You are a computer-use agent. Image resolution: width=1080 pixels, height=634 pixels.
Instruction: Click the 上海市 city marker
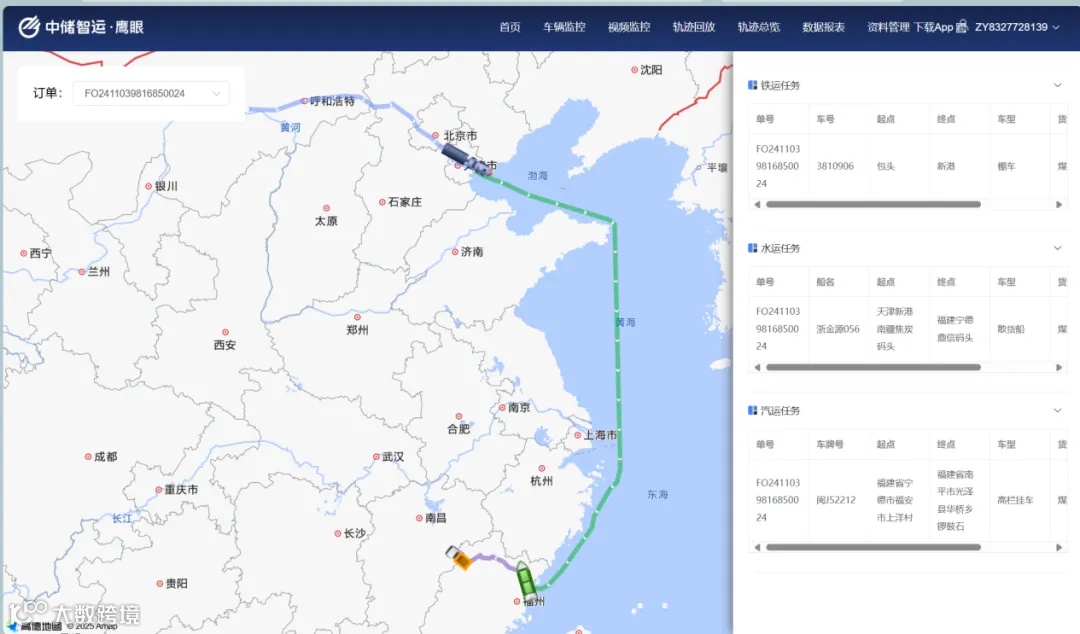pos(578,435)
